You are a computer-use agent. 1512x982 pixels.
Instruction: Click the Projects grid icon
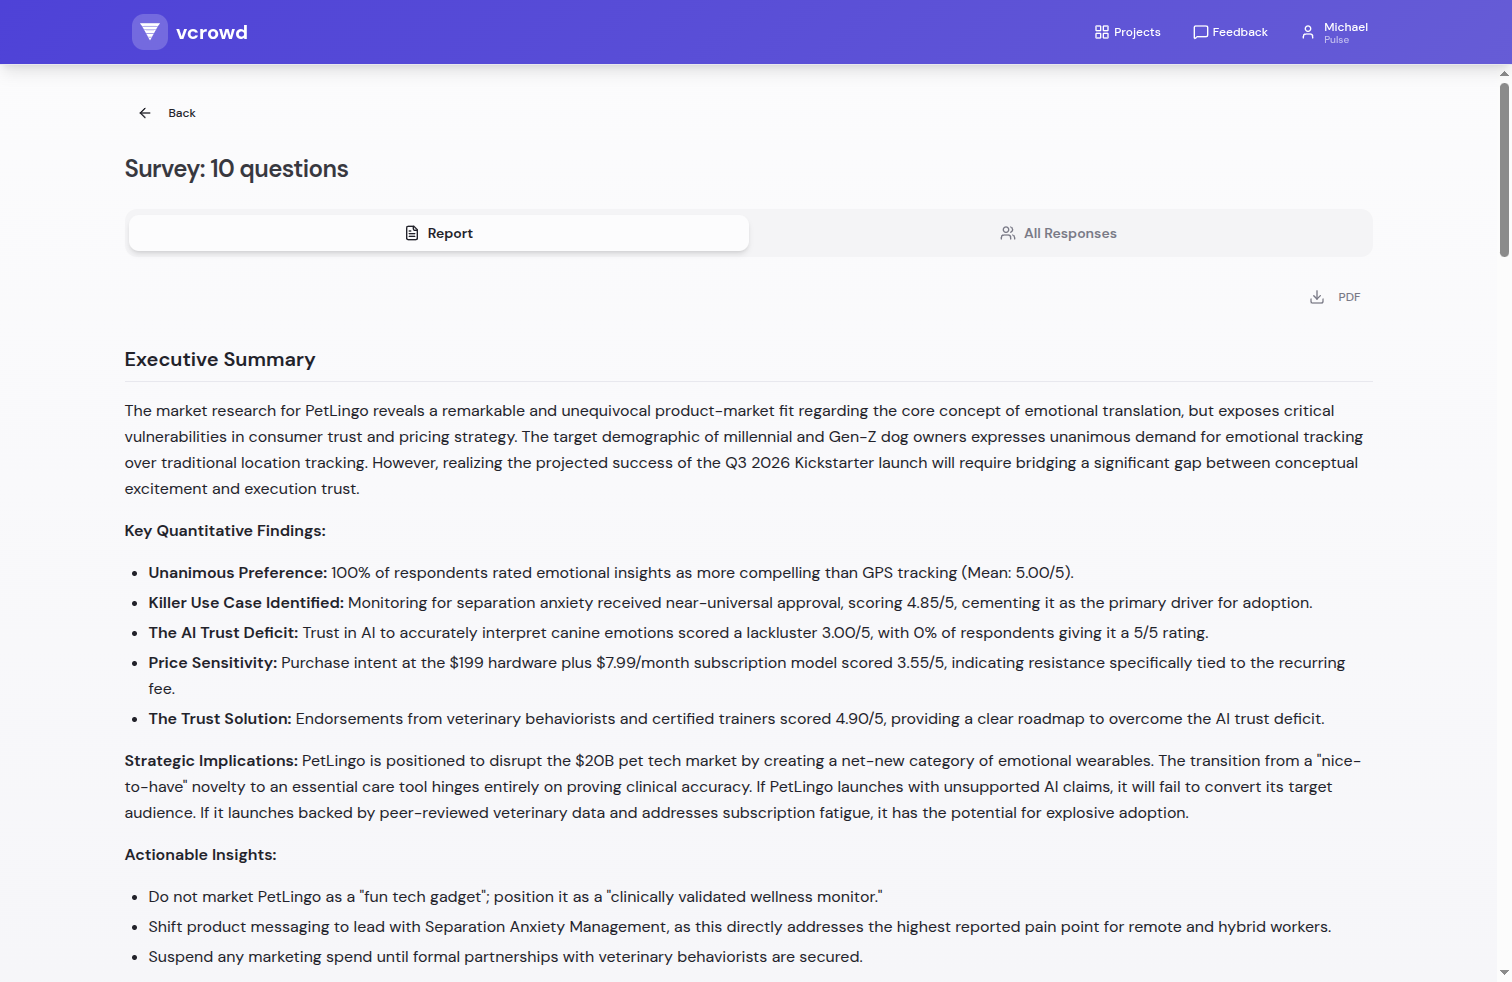click(1102, 32)
